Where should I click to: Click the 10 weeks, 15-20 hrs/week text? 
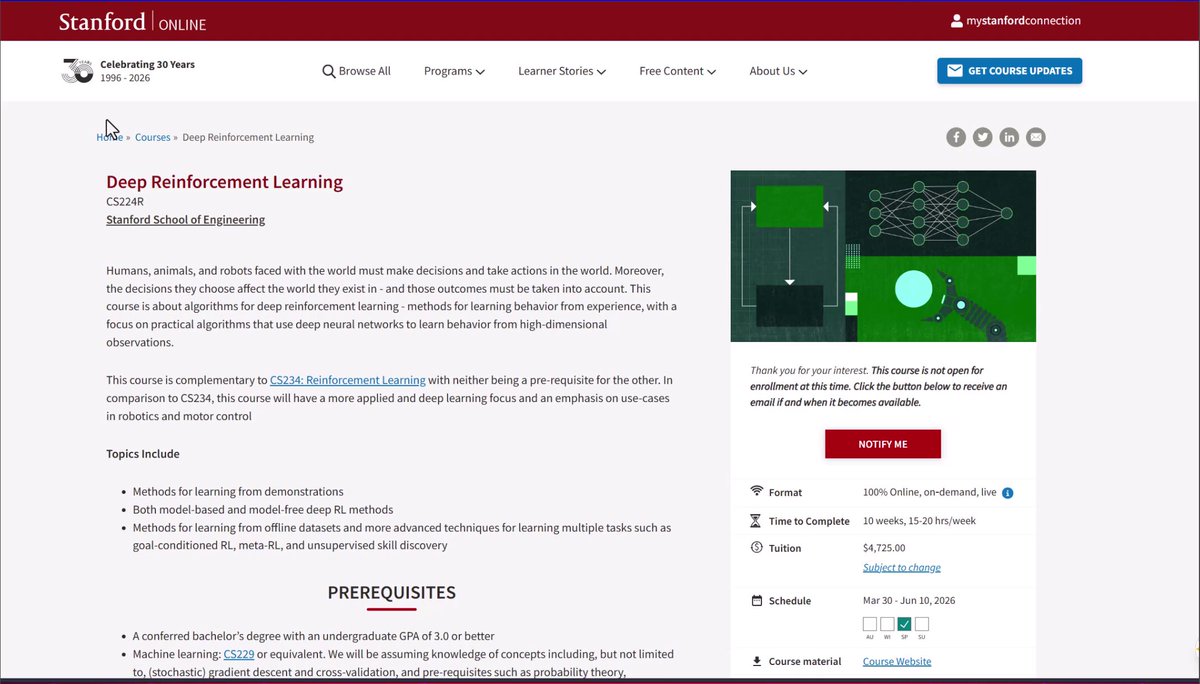tap(919, 521)
